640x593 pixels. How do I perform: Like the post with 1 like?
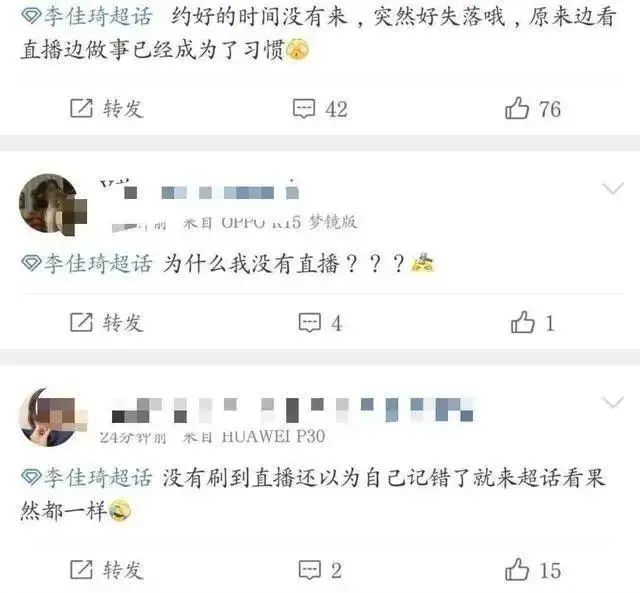point(532,322)
